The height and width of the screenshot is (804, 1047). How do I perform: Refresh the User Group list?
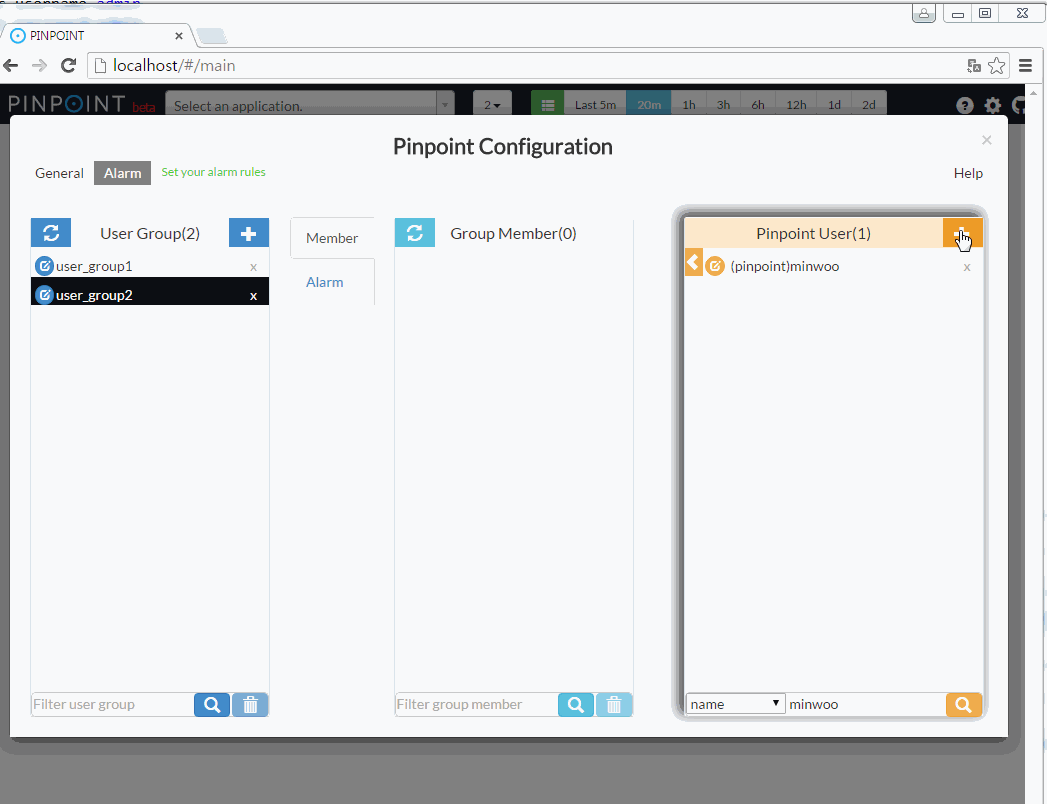tap(51, 233)
